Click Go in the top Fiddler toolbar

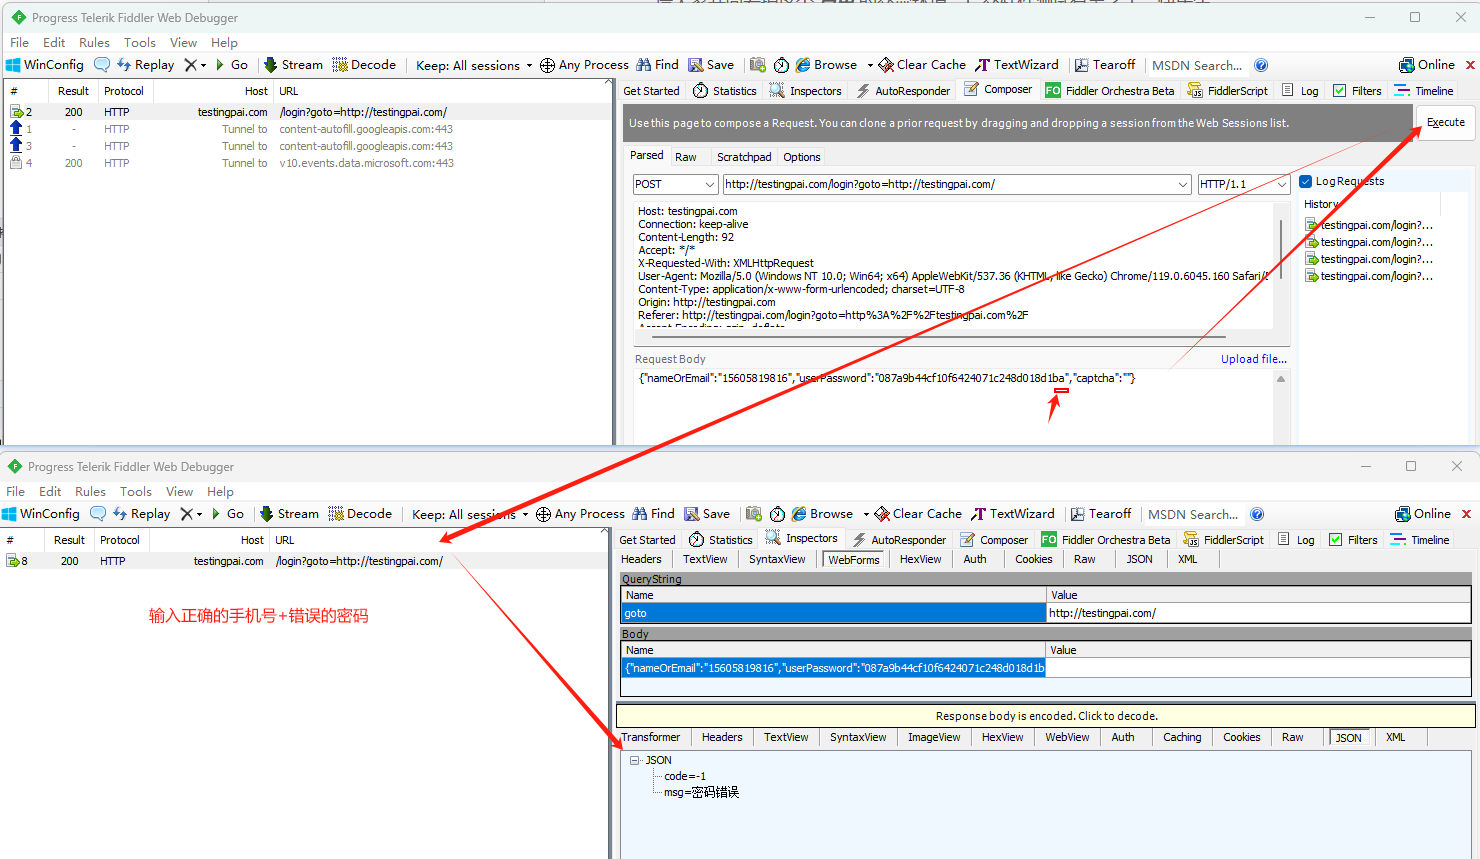click(x=231, y=65)
